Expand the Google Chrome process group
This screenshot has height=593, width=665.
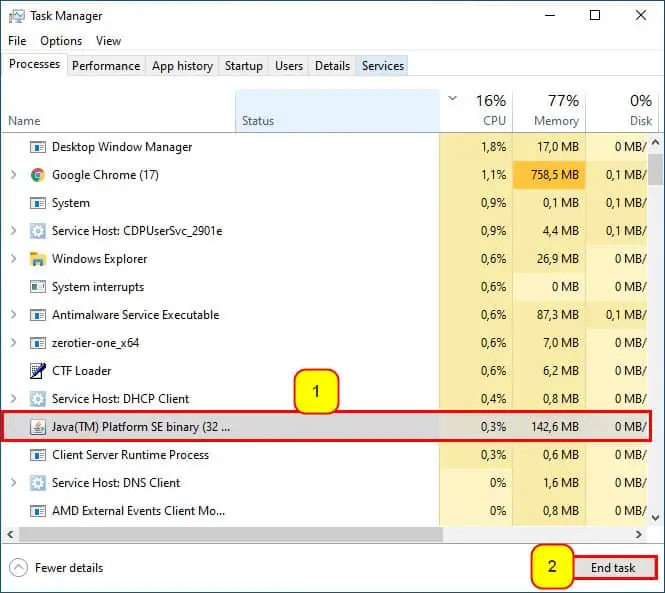coord(14,175)
